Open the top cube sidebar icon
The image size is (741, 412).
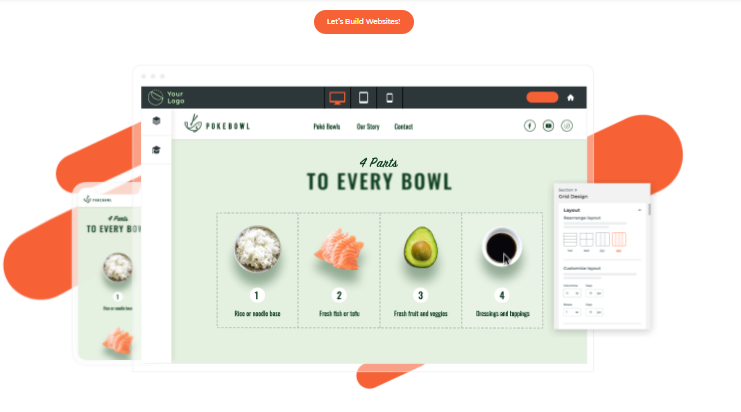point(156,120)
